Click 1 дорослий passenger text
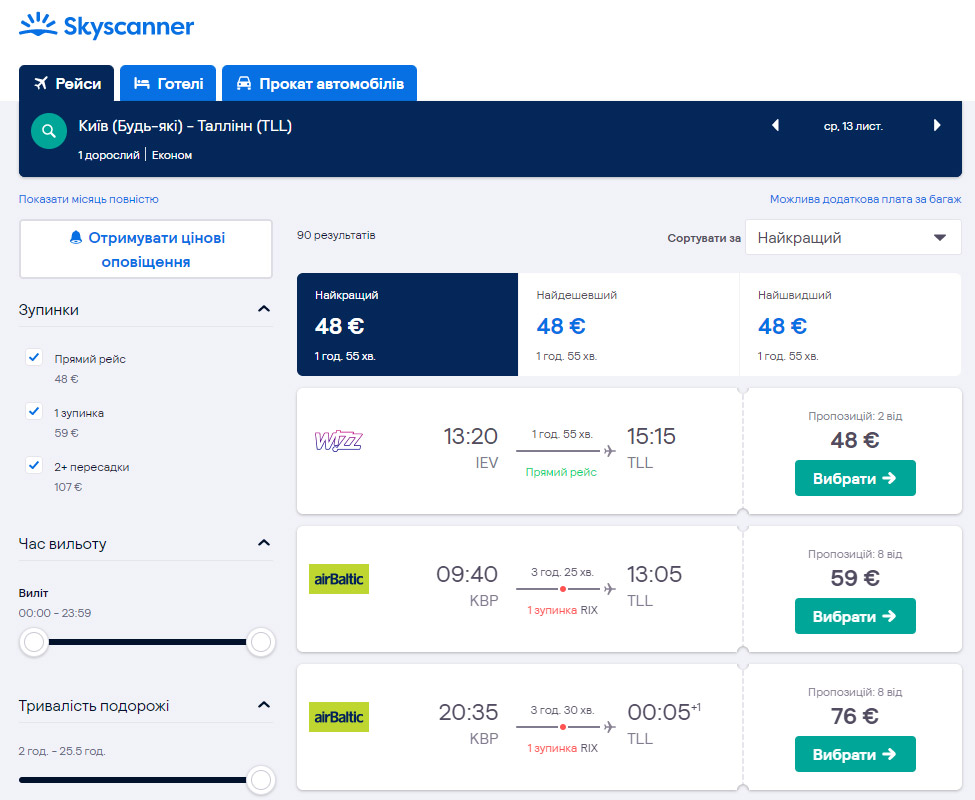Screen dimensions: 975x800 point(109,155)
